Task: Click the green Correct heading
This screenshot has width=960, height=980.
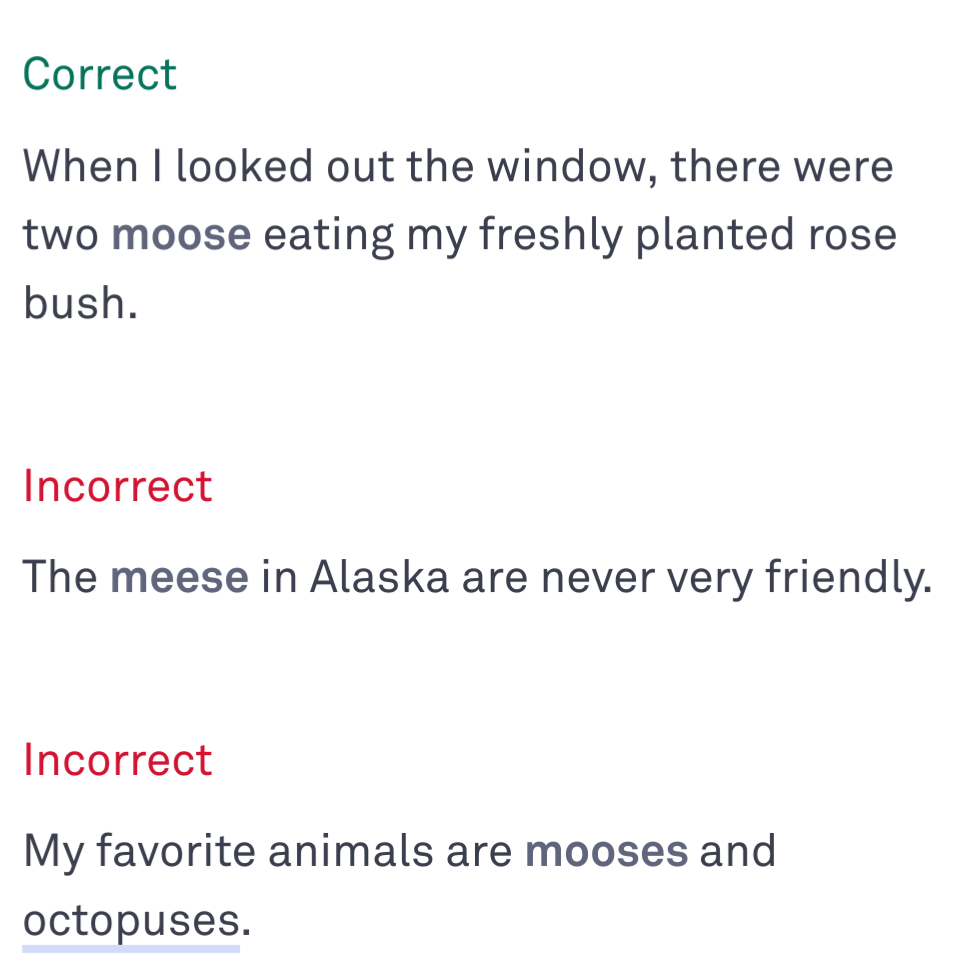Action: (100, 74)
